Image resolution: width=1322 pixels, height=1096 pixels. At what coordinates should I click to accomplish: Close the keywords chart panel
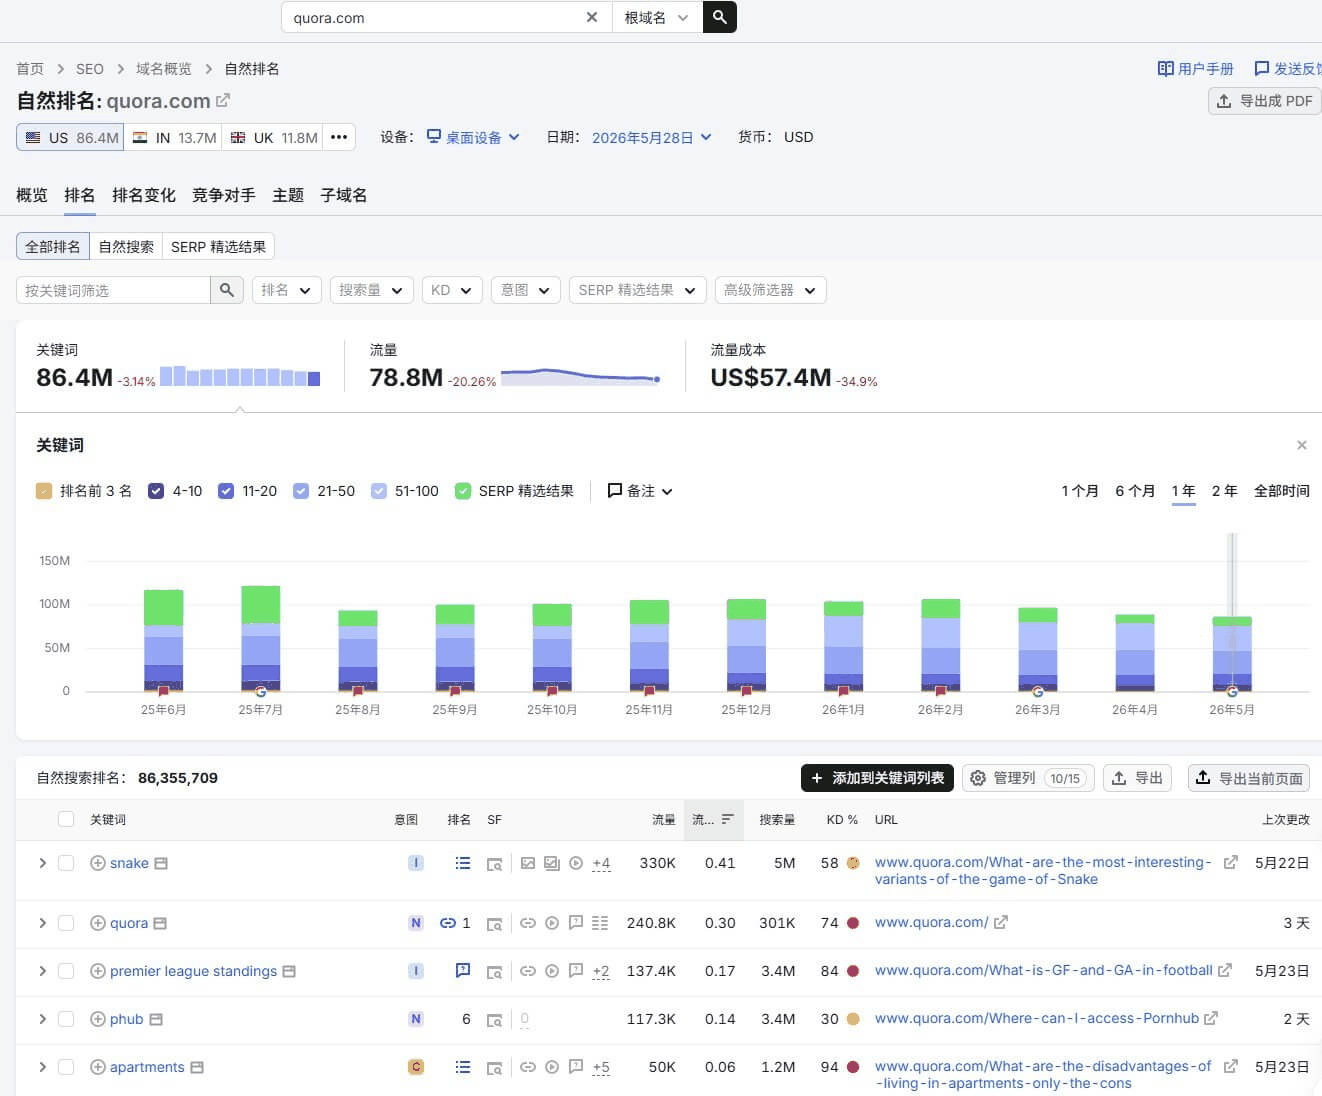(x=1301, y=445)
